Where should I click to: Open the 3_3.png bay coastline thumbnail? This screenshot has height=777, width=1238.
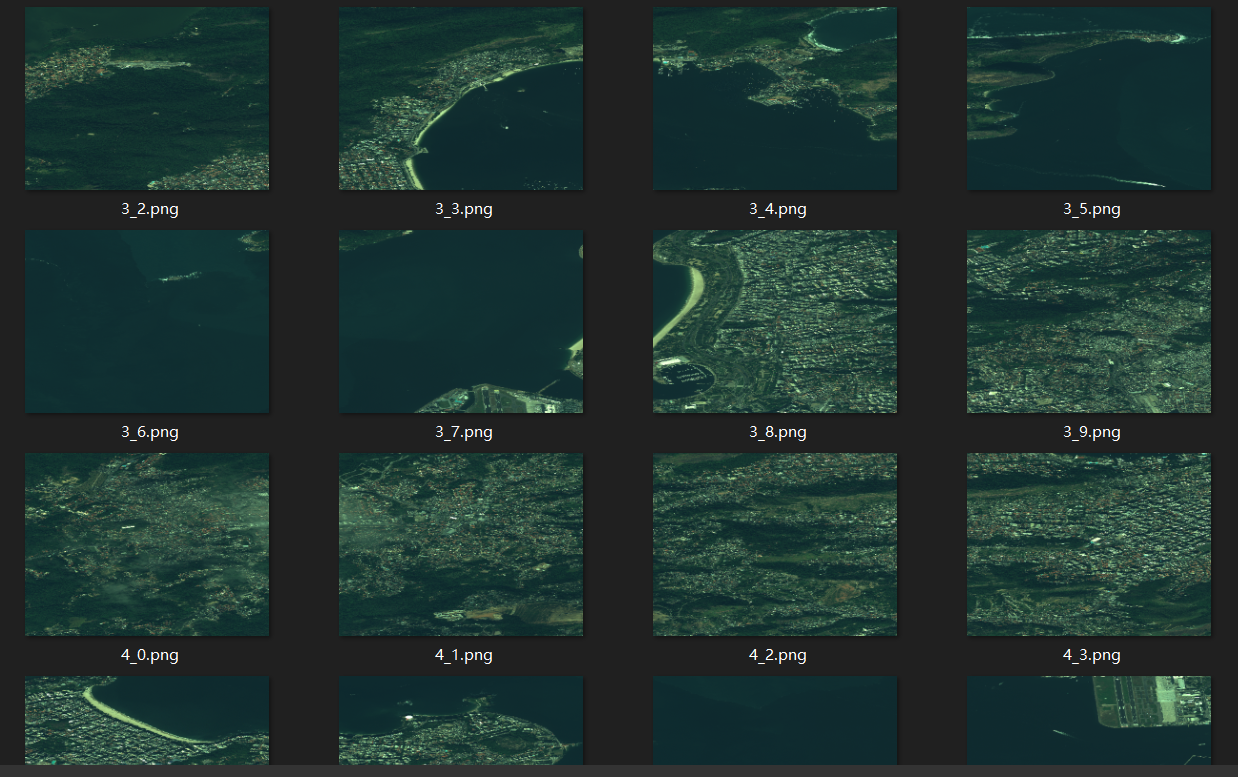[x=461, y=98]
